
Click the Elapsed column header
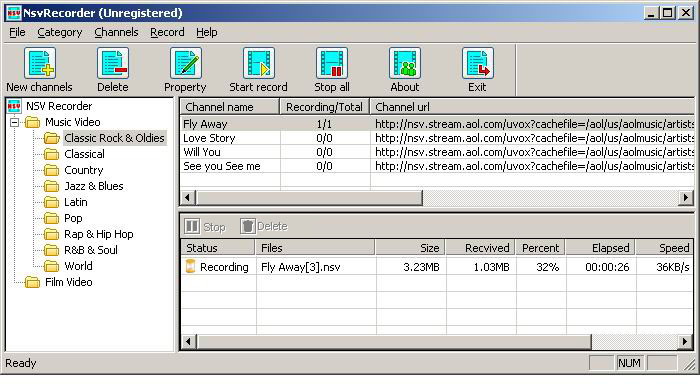click(x=601, y=248)
